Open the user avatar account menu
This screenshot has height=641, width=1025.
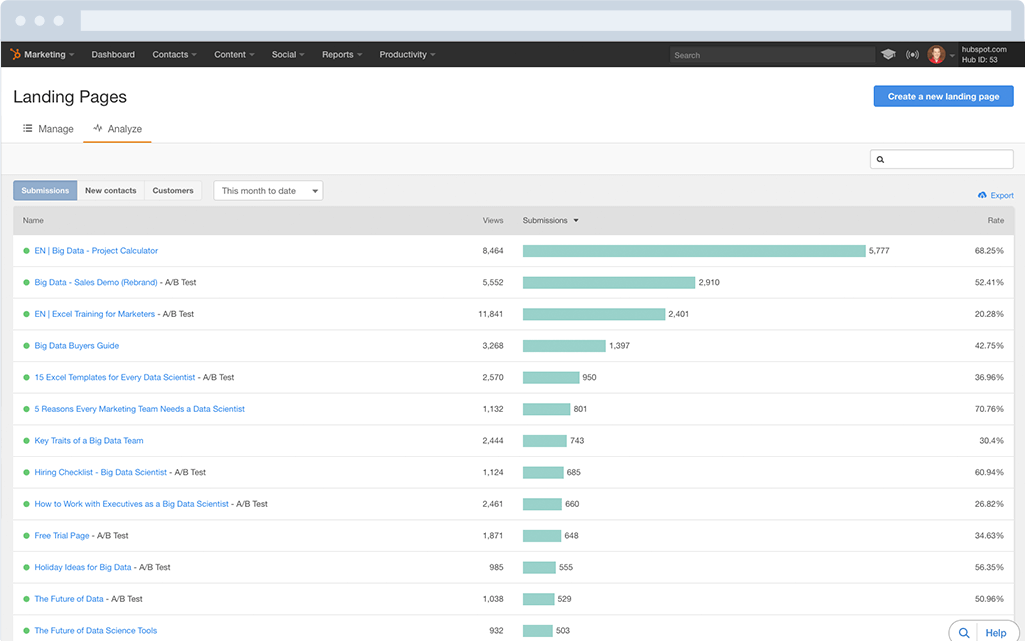tap(936, 54)
